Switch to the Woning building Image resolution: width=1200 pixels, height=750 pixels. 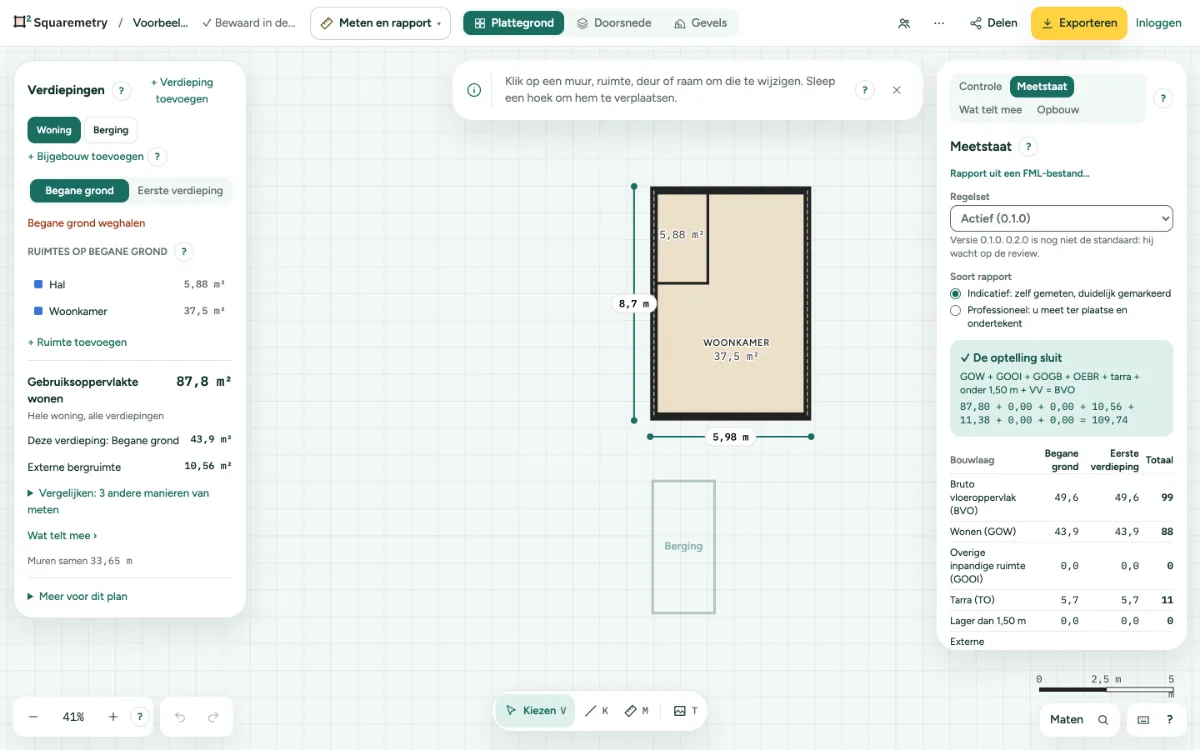pos(54,130)
